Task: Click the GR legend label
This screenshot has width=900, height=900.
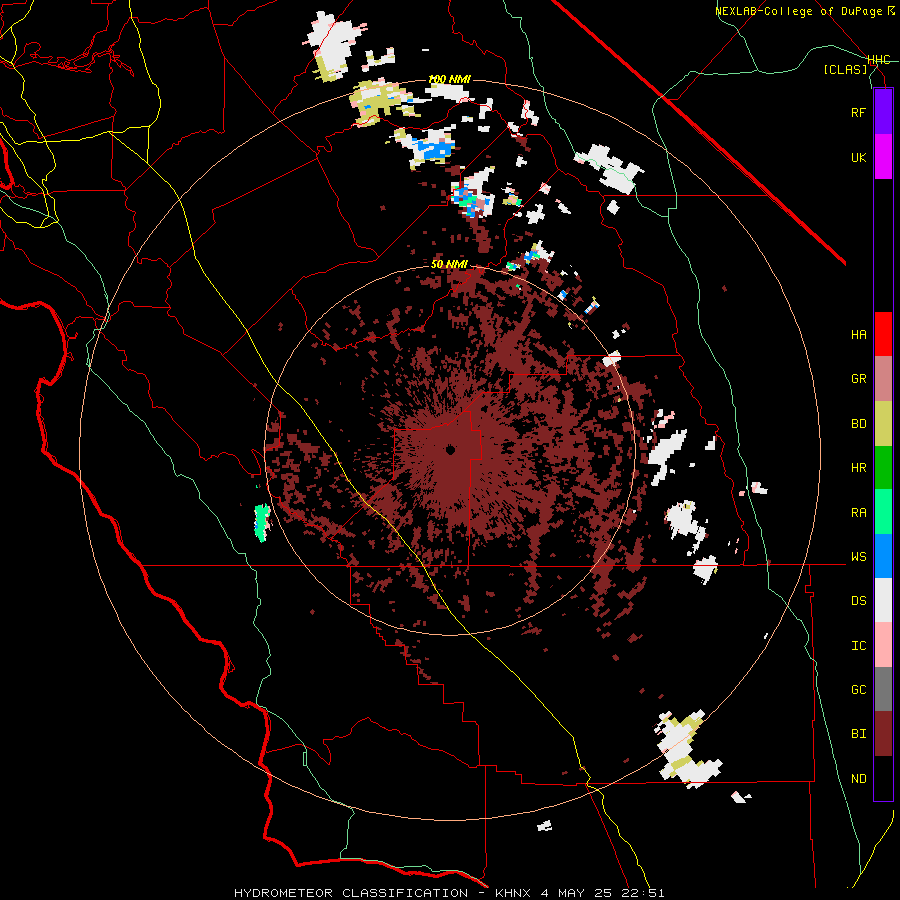Action: click(x=858, y=379)
